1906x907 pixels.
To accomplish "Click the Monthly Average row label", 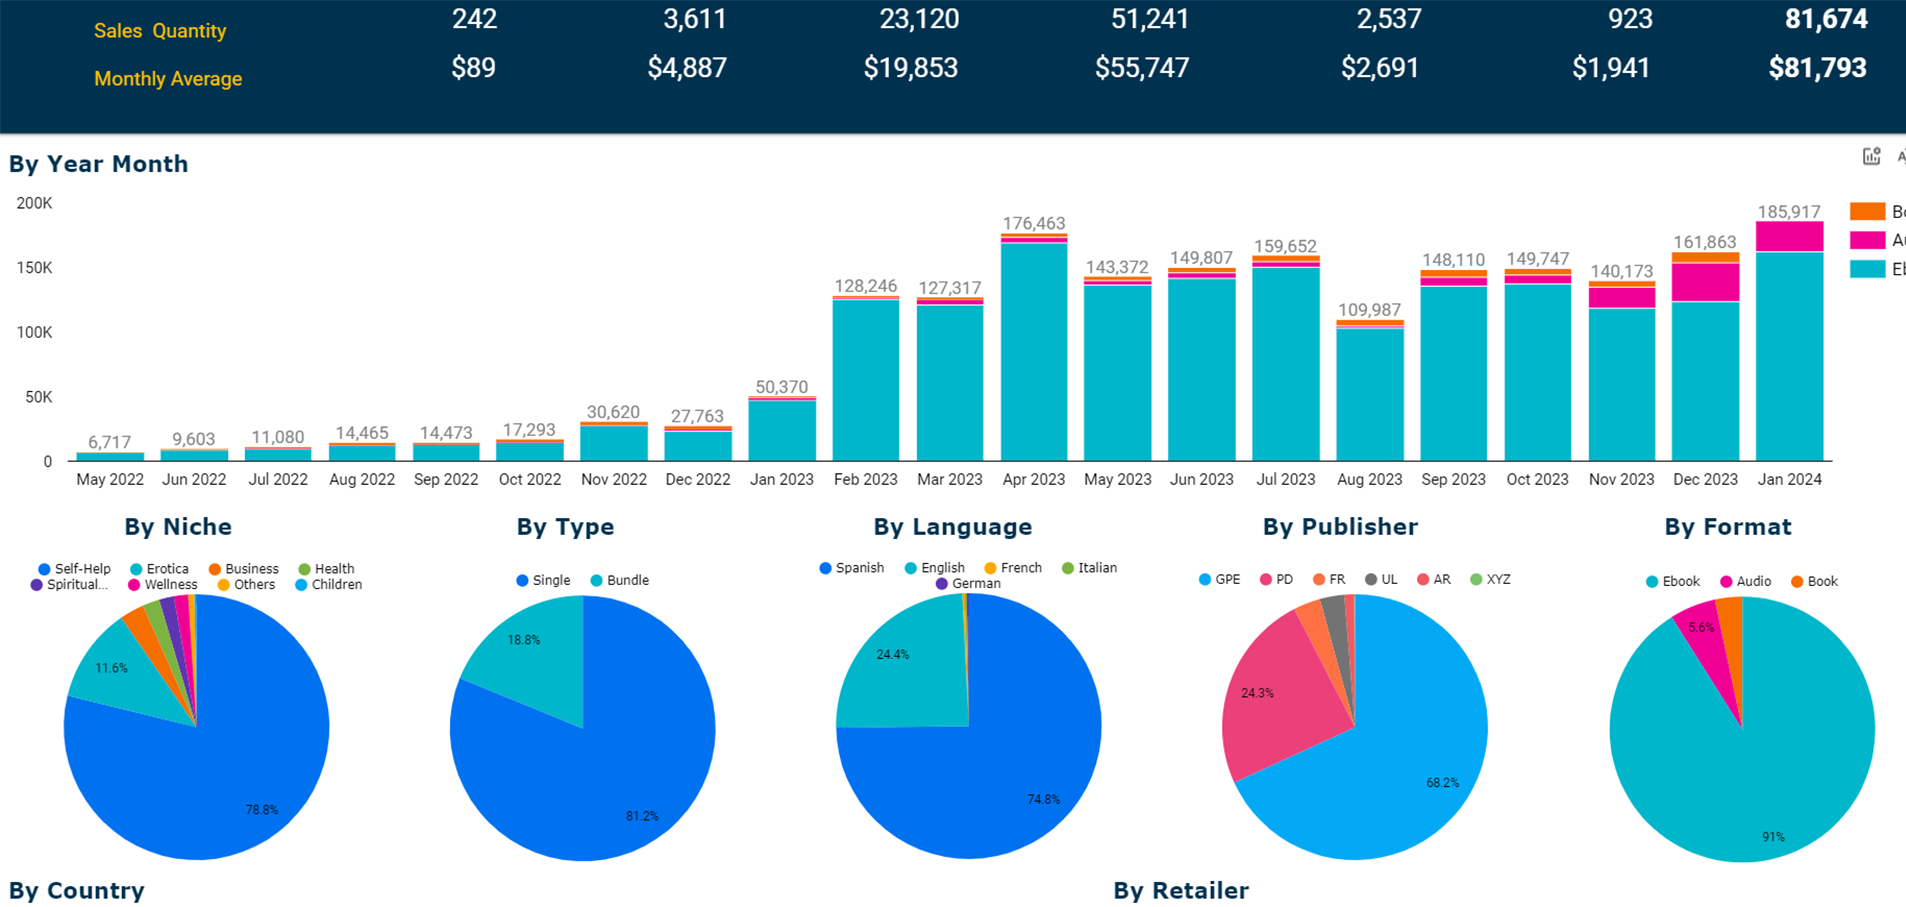I will (x=168, y=79).
